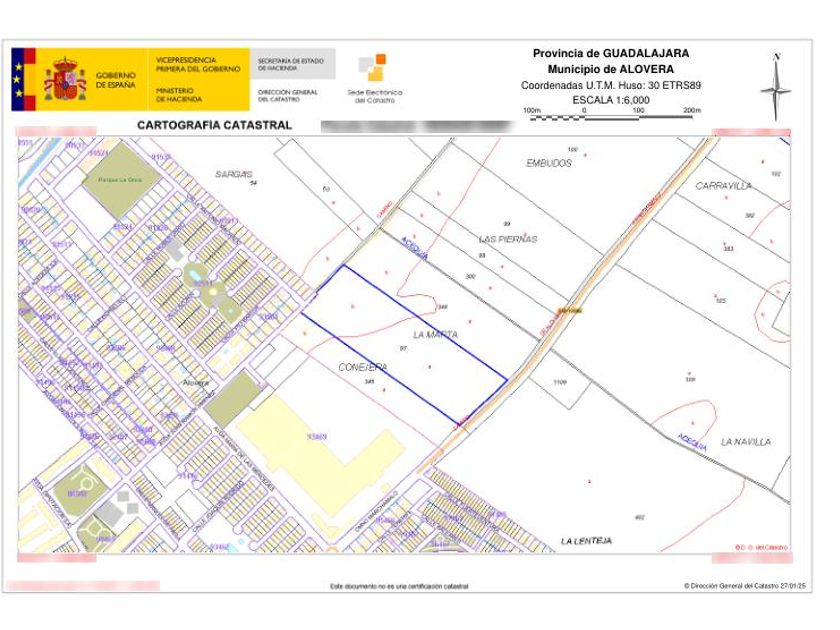Click the 'EMBUDOS' area label
The image size is (840, 630).
pyautogui.click(x=549, y=163)
